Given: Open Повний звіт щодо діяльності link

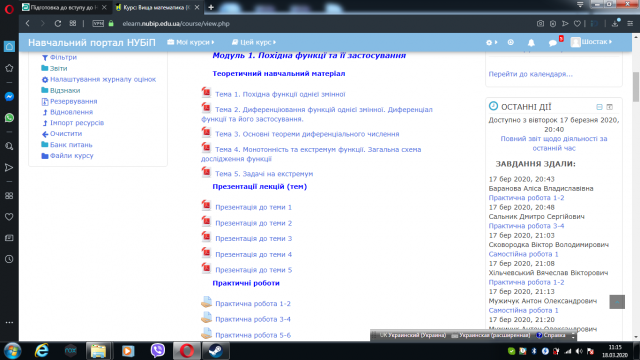Looking at the screenshot, I should 554,143.
